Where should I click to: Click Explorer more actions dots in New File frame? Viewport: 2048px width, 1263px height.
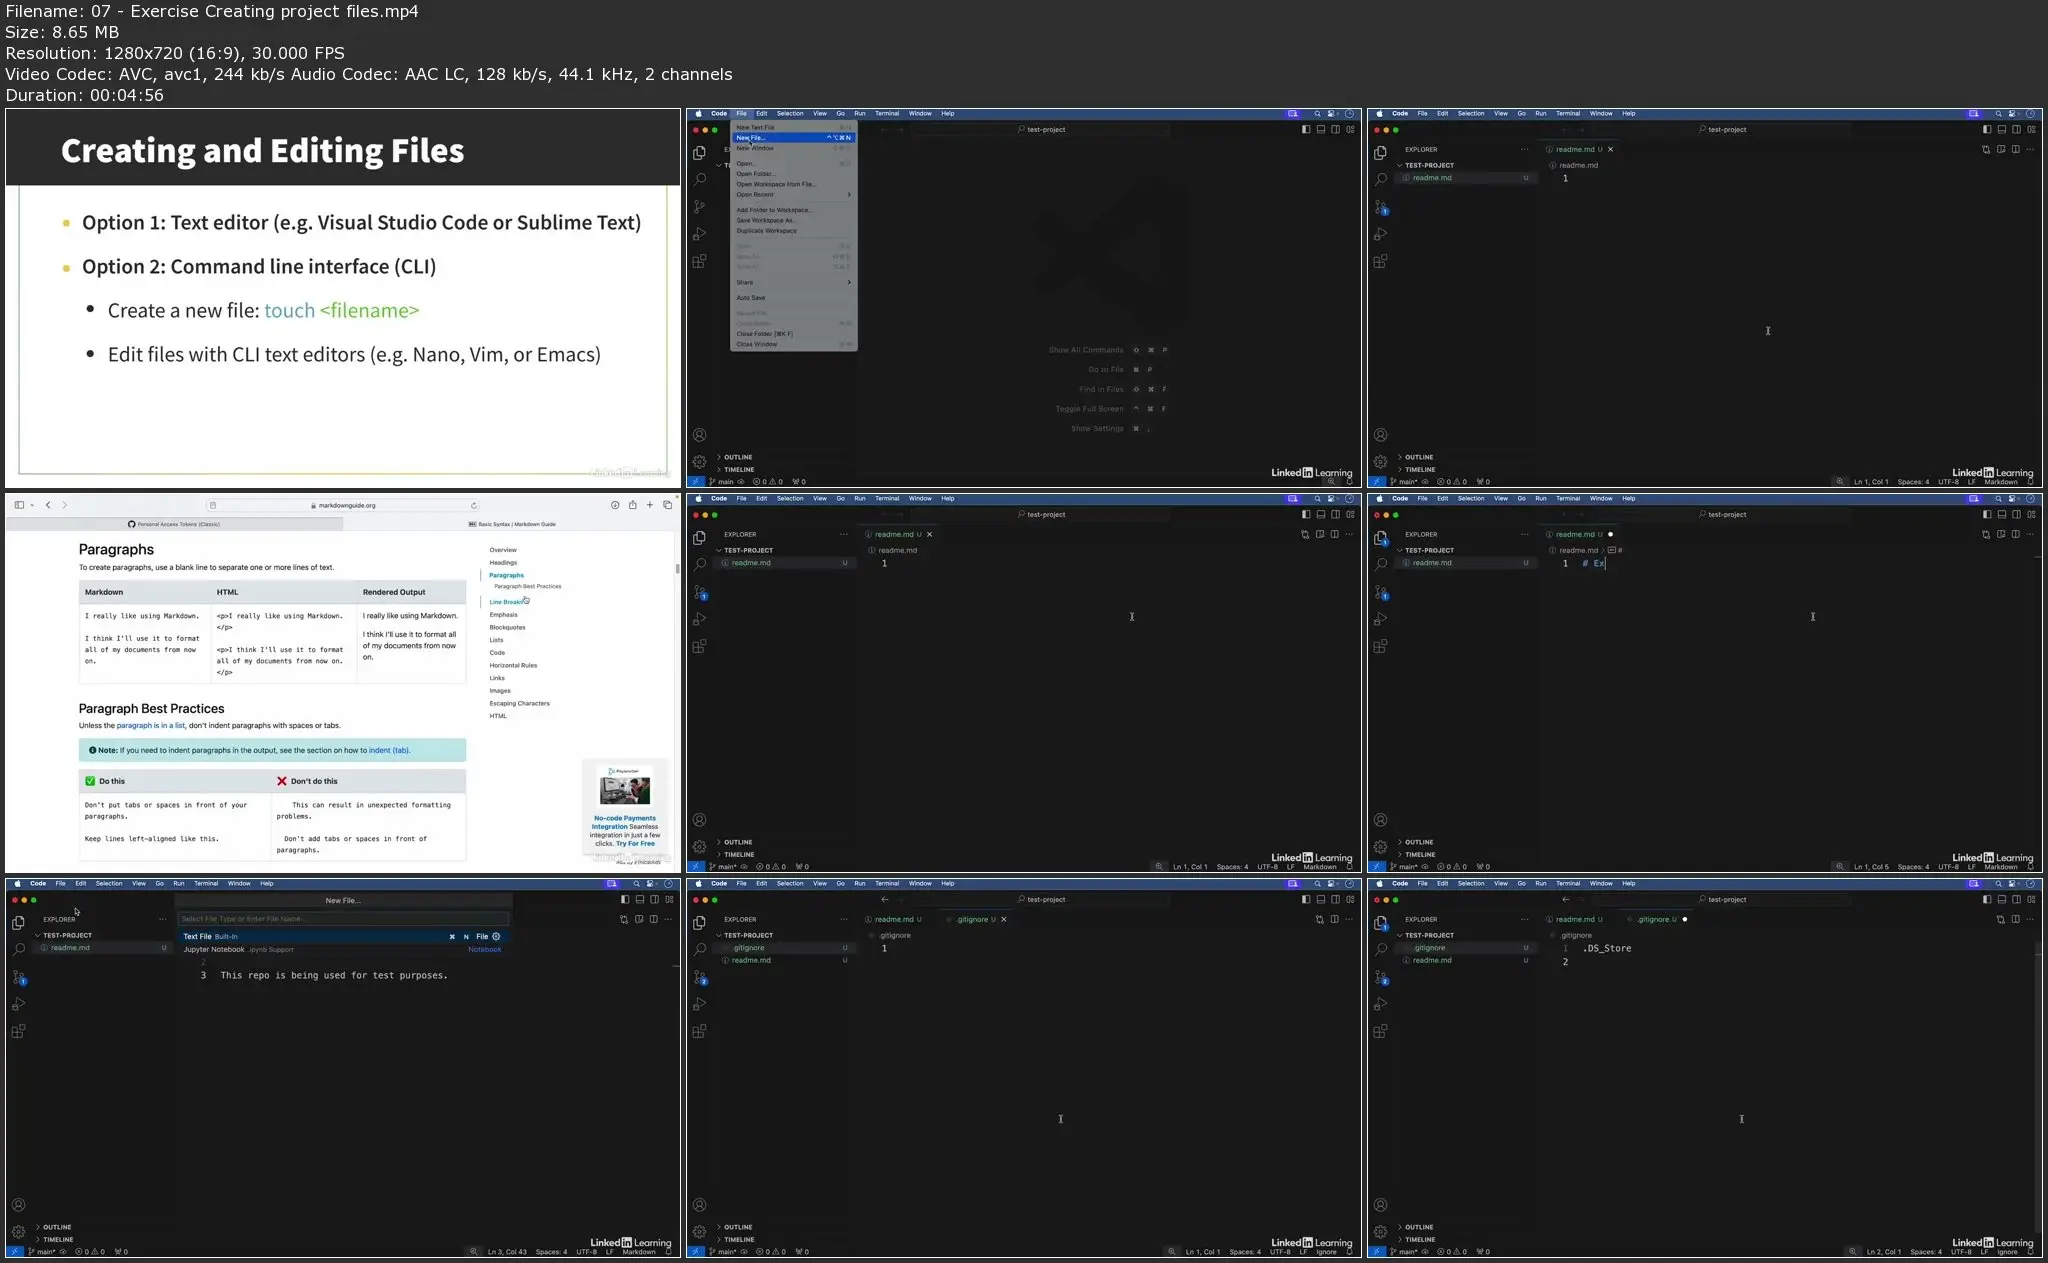162,919
